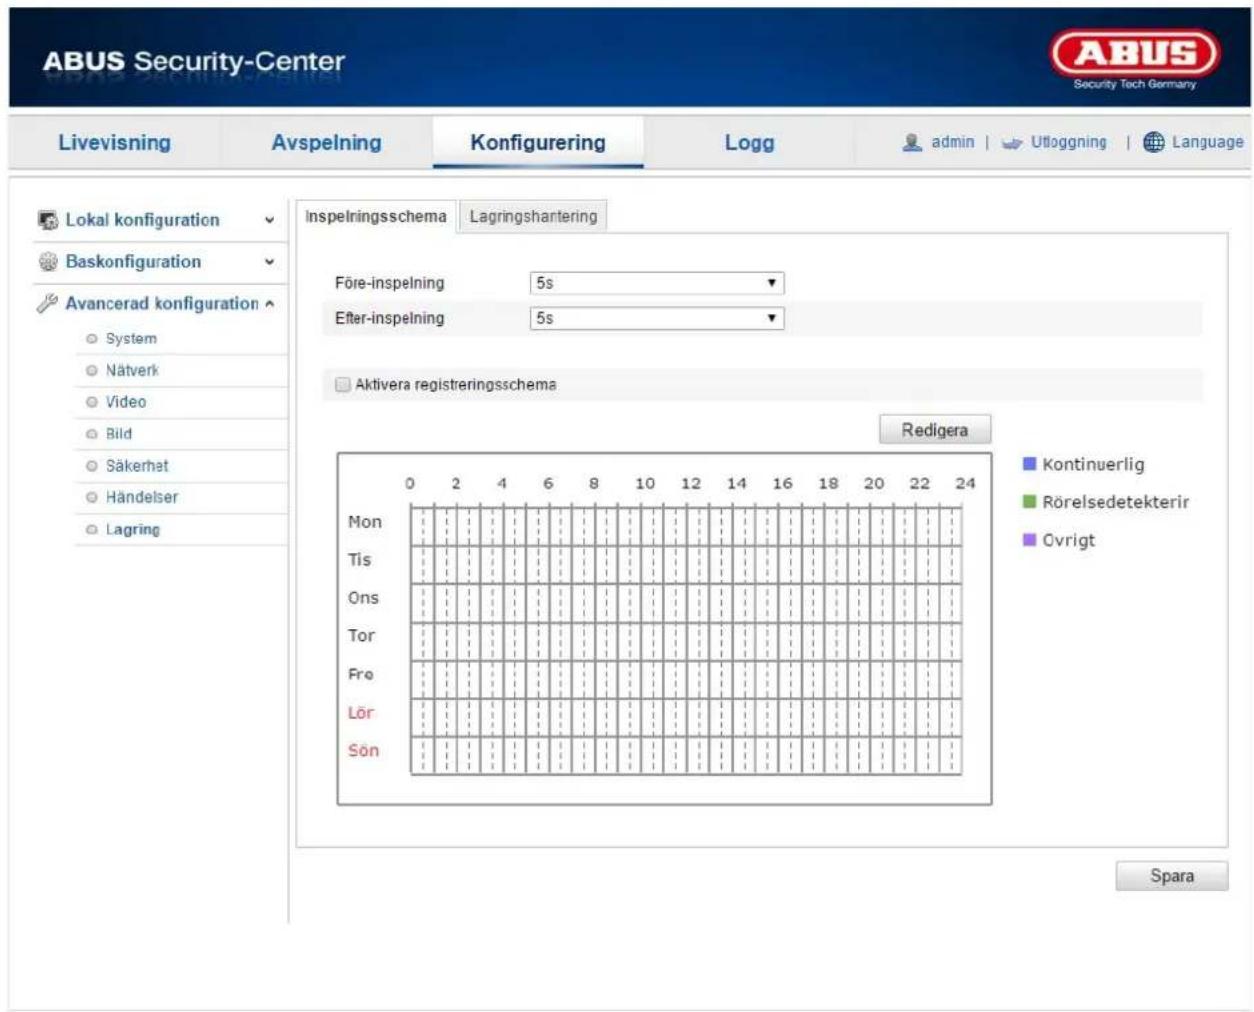The height and width of the screenshot is (1012, 1254).
Task: Click the Utloggning logout icon
Action: (x=1012, y=143)
